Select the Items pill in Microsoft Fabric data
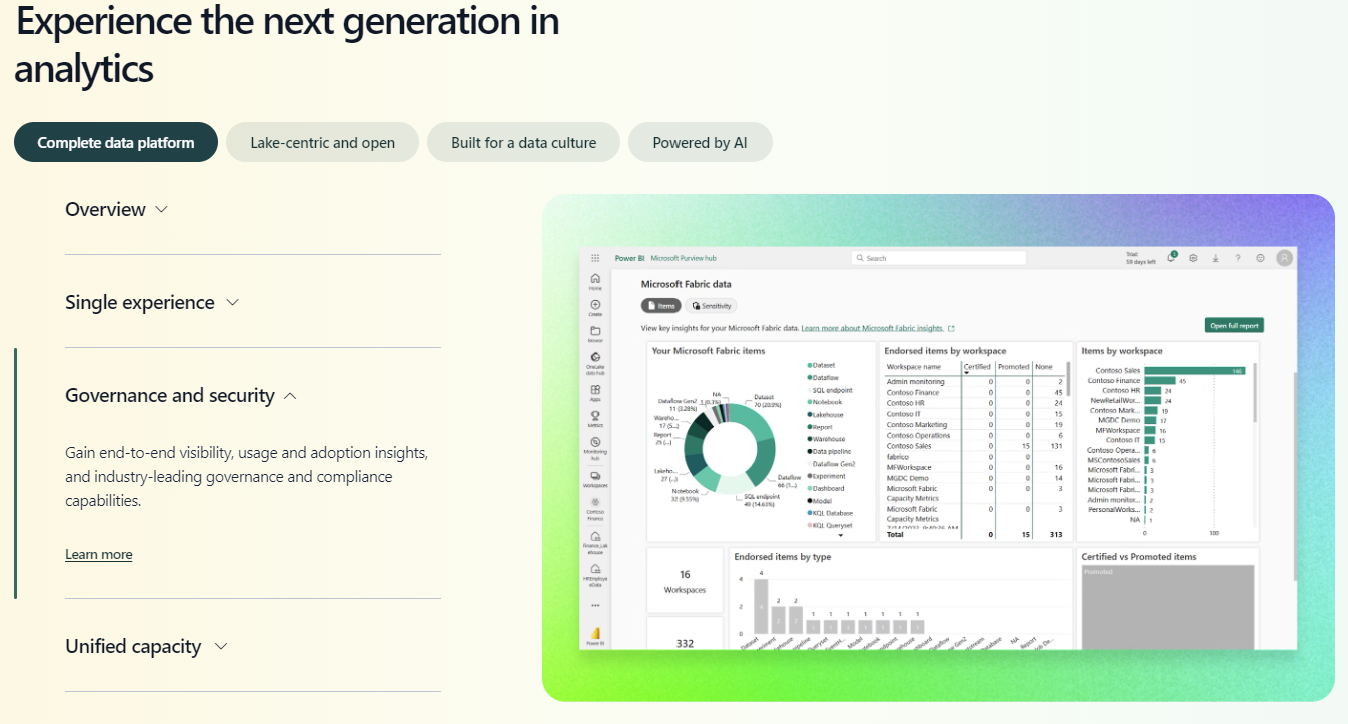Image resolution: width=1348 pixels, height=724 pixels. coord(661,306)
